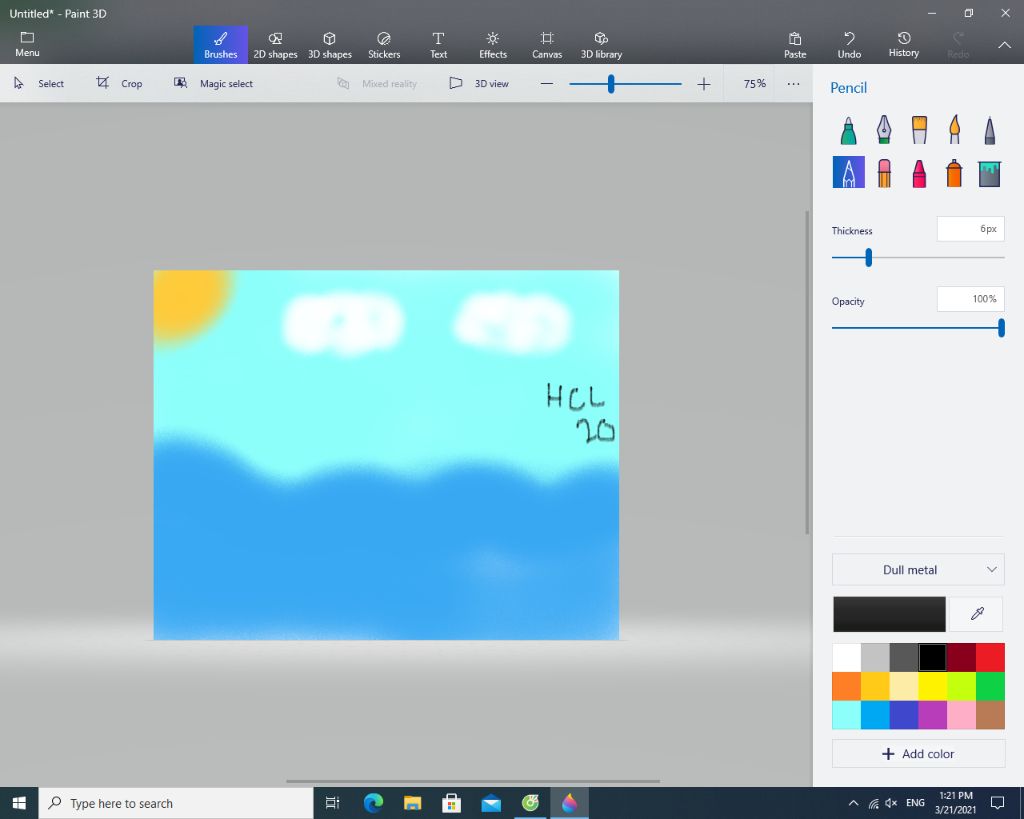1024x819 pixels.
Task: Select the Crayon brush
Action: [919, 173]
